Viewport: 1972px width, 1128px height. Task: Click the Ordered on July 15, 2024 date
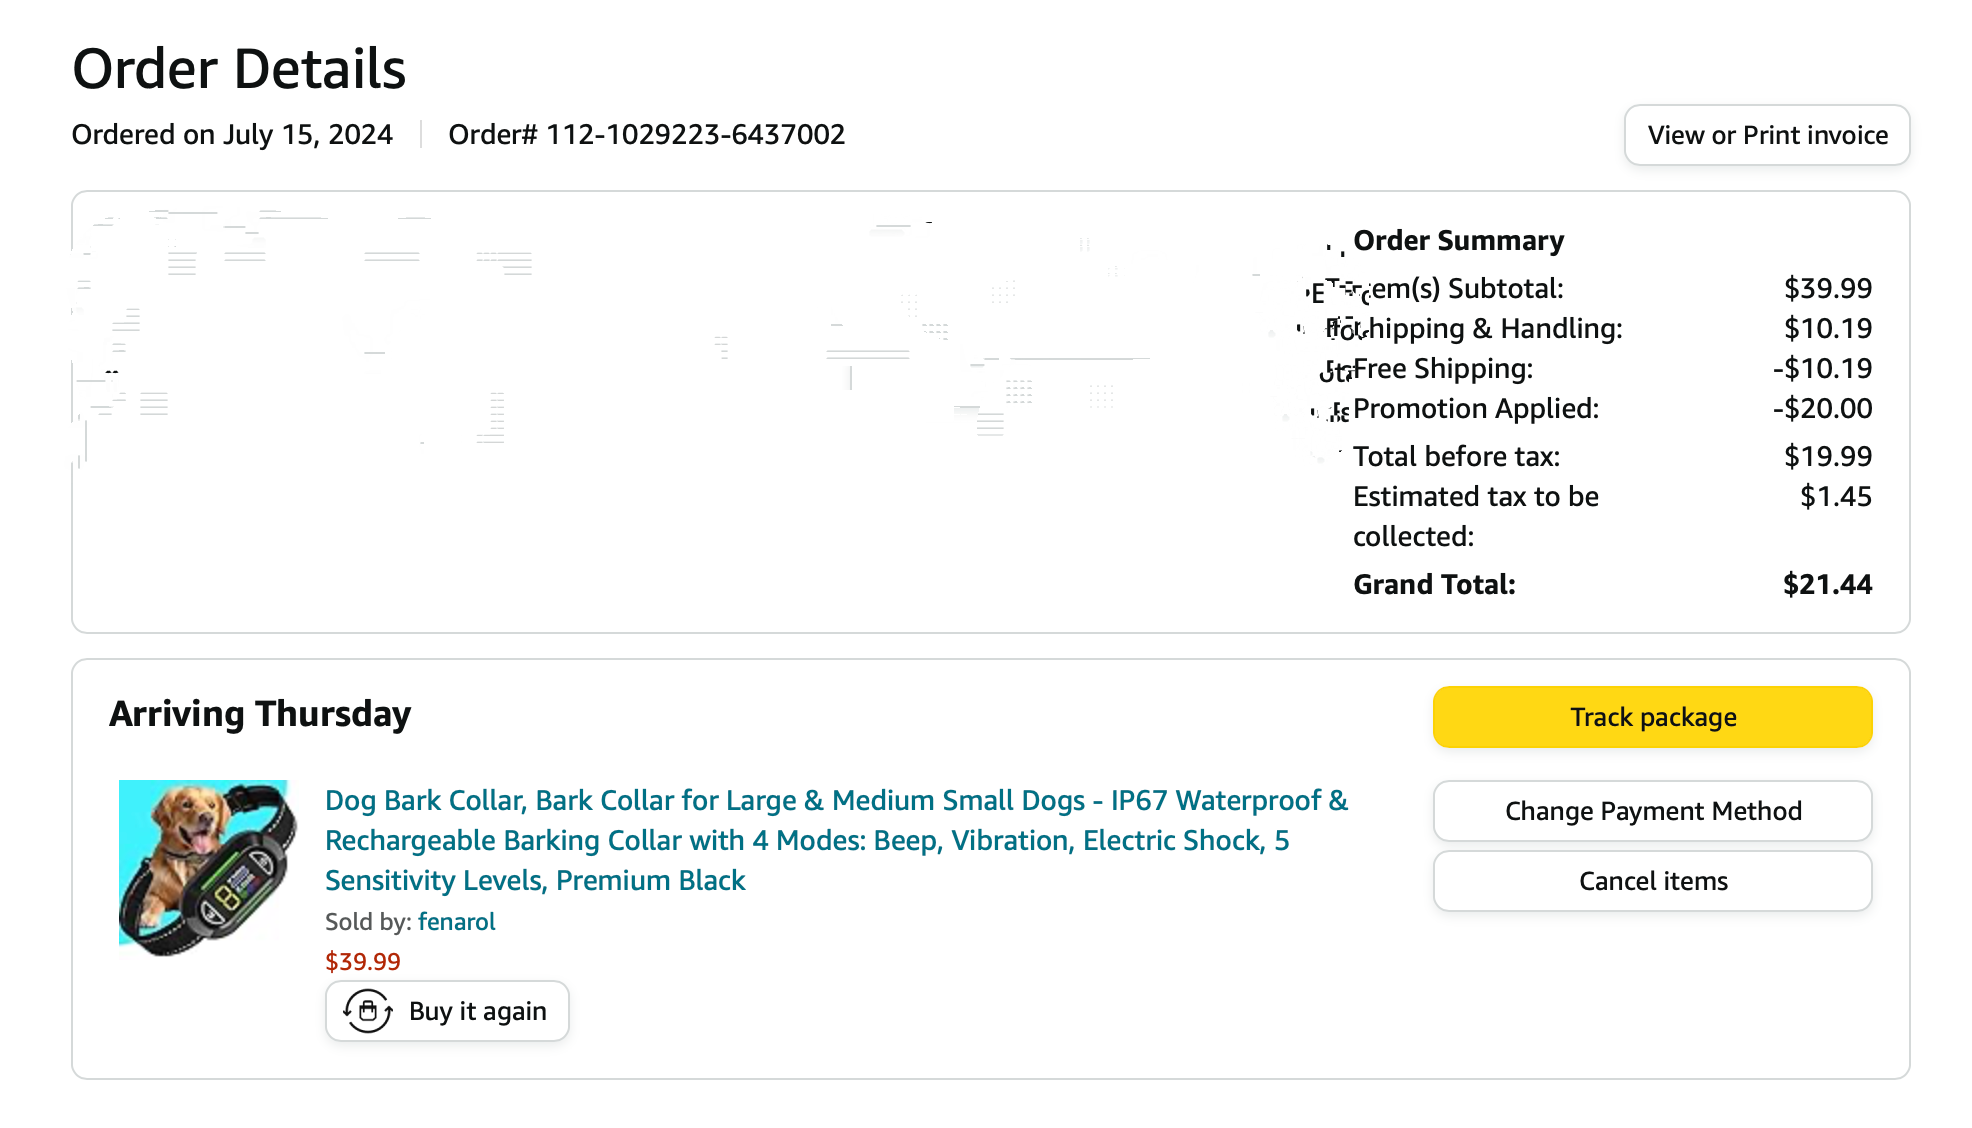[x=232, y=134]
